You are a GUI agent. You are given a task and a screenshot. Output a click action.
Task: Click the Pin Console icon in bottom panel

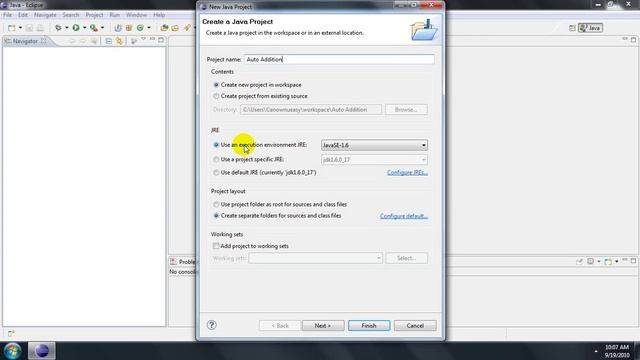click(580, 261)
